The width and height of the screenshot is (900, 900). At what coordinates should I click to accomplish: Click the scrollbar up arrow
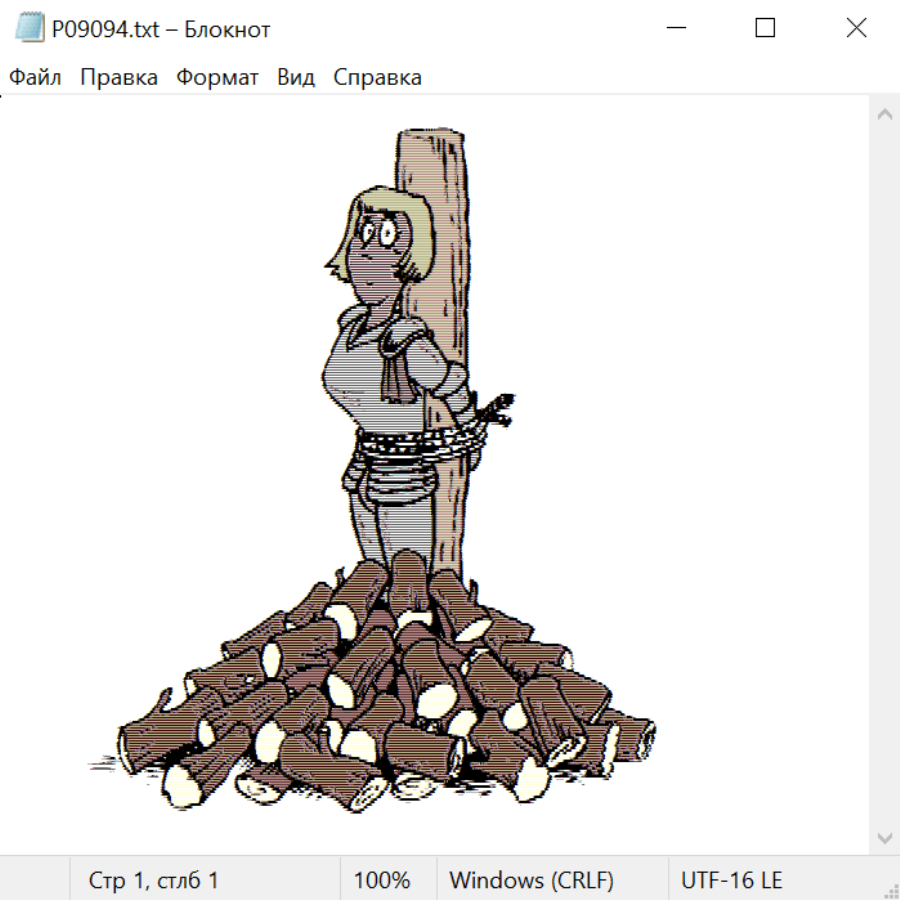884,115
